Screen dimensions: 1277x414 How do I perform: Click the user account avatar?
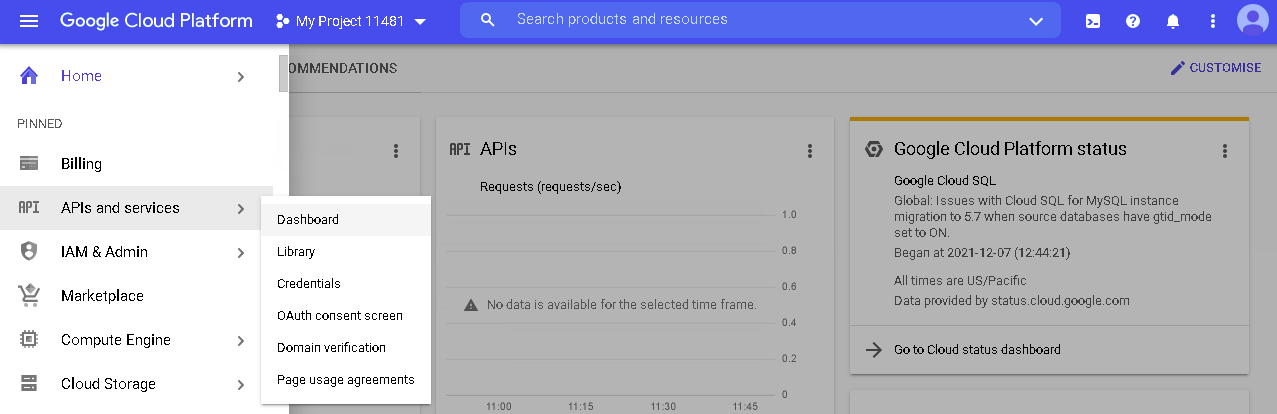1252,20
